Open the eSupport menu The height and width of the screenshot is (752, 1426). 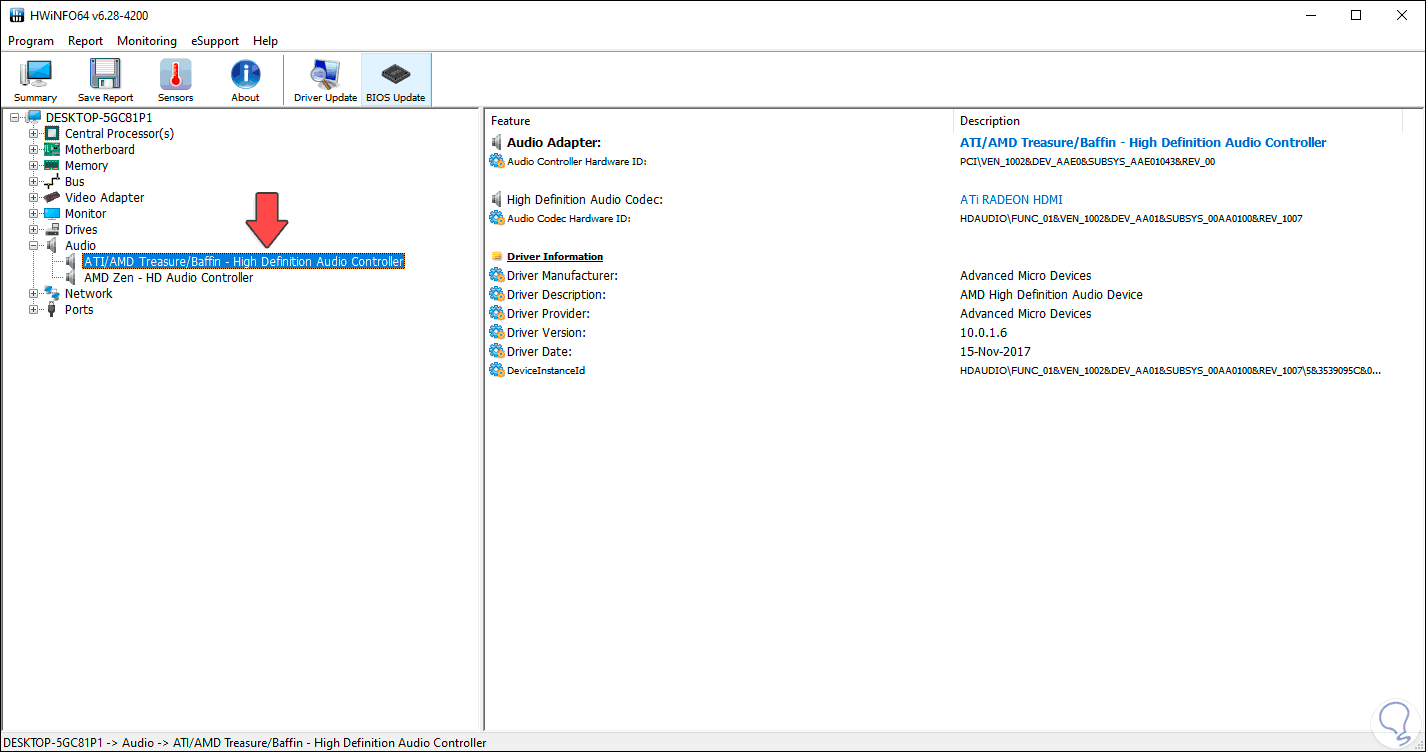pyautogui.click(x=215, y=41)
